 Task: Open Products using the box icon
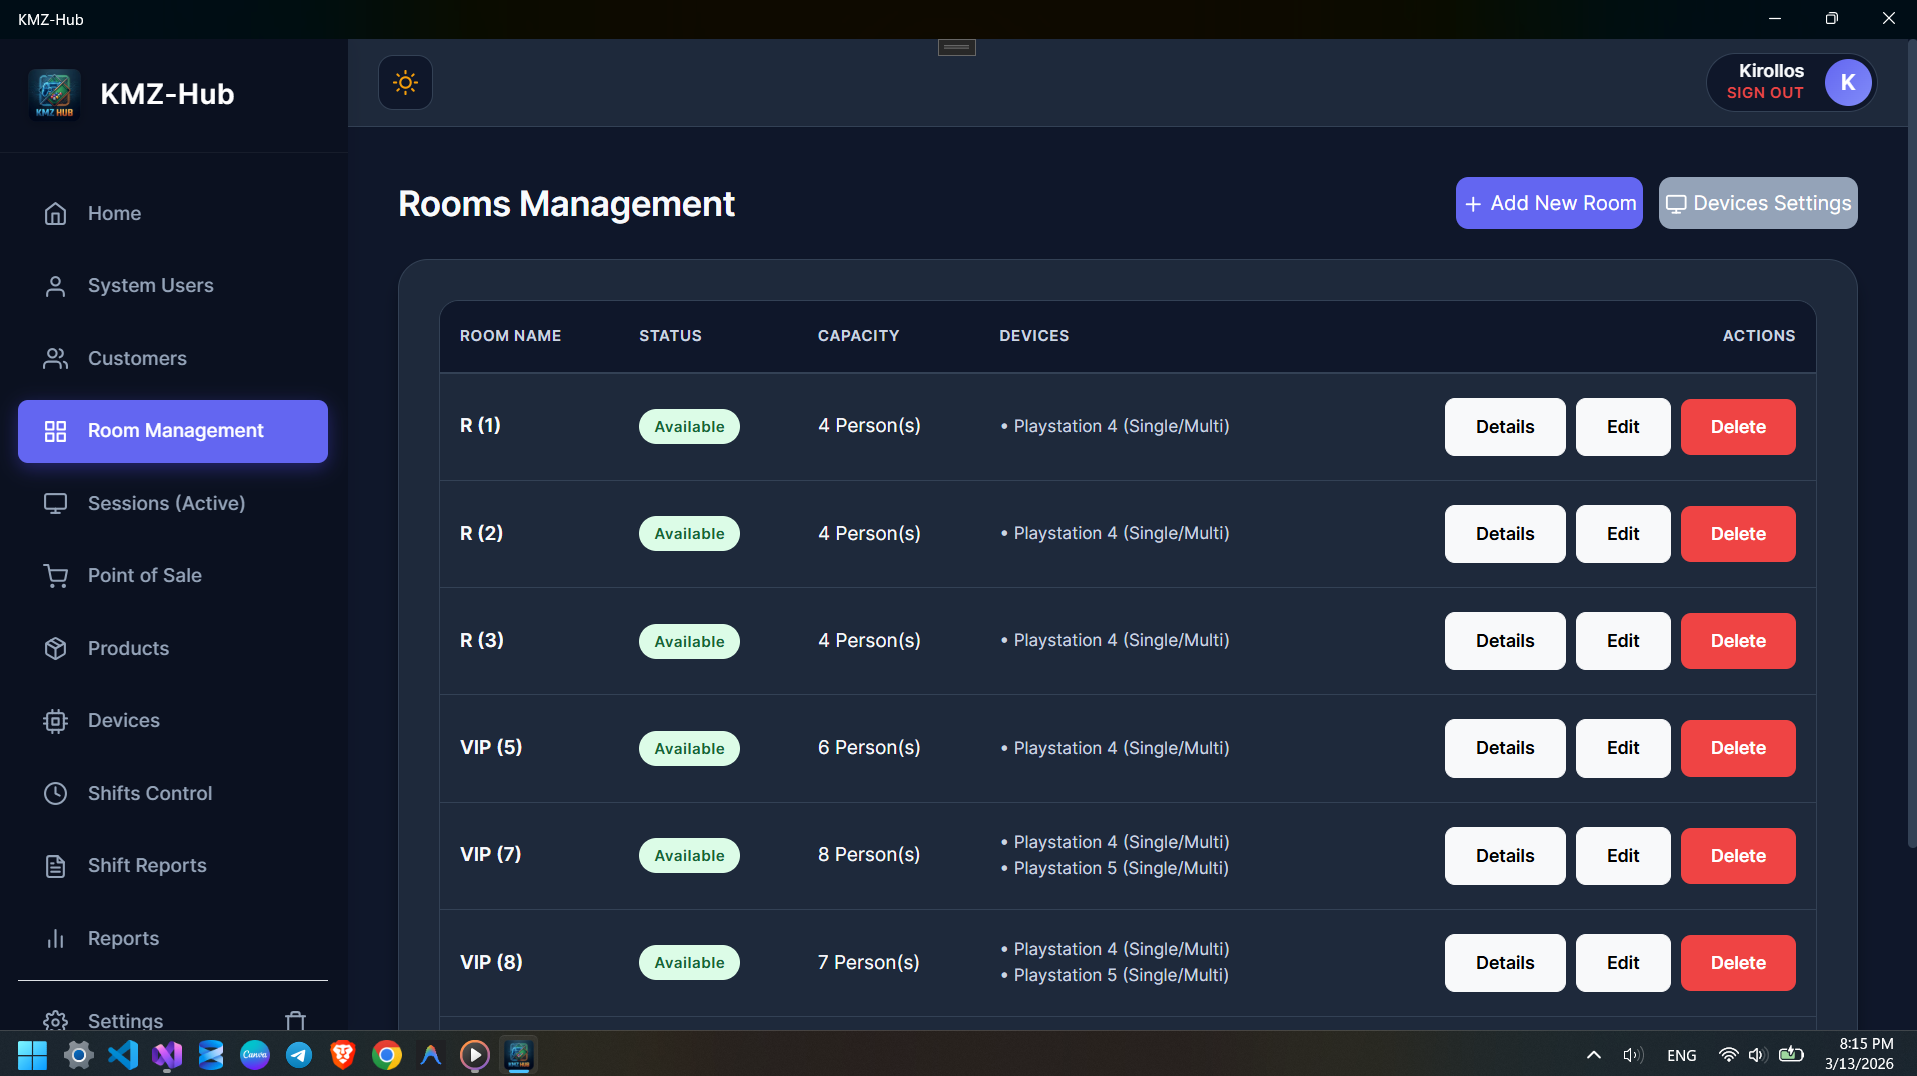click(55, 648)
